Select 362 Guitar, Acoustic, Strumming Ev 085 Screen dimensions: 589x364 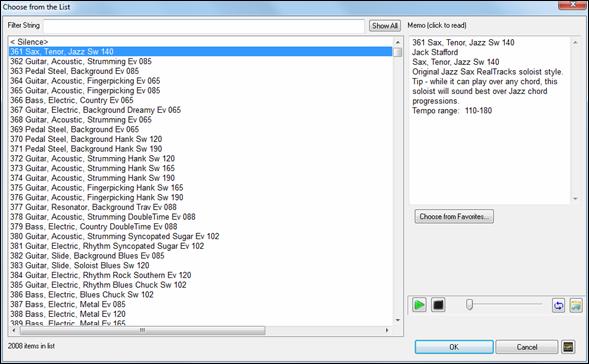[x=201, y=61]
